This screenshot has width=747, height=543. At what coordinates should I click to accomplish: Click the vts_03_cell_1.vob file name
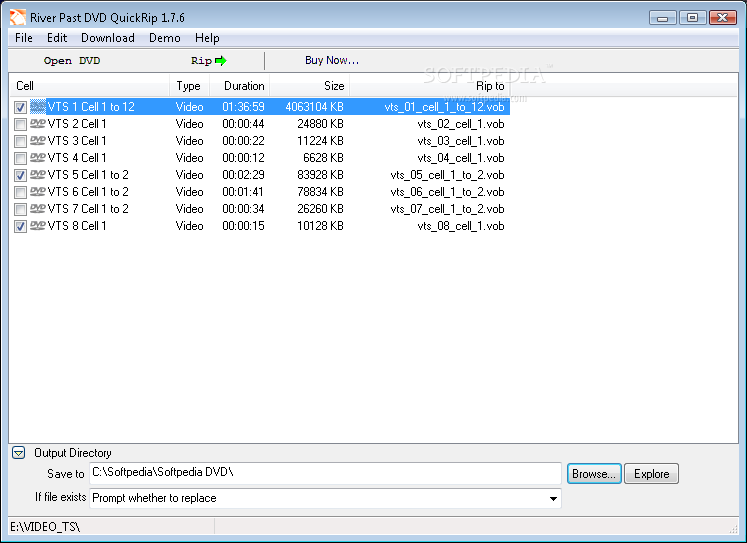pos(461,141)
